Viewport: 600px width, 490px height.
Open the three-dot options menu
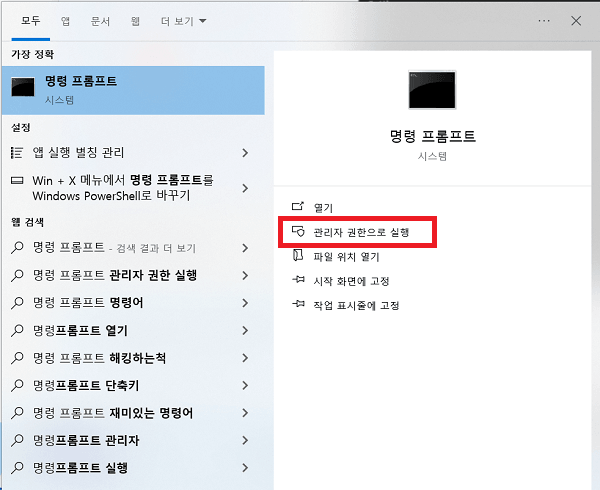(544, 21)
